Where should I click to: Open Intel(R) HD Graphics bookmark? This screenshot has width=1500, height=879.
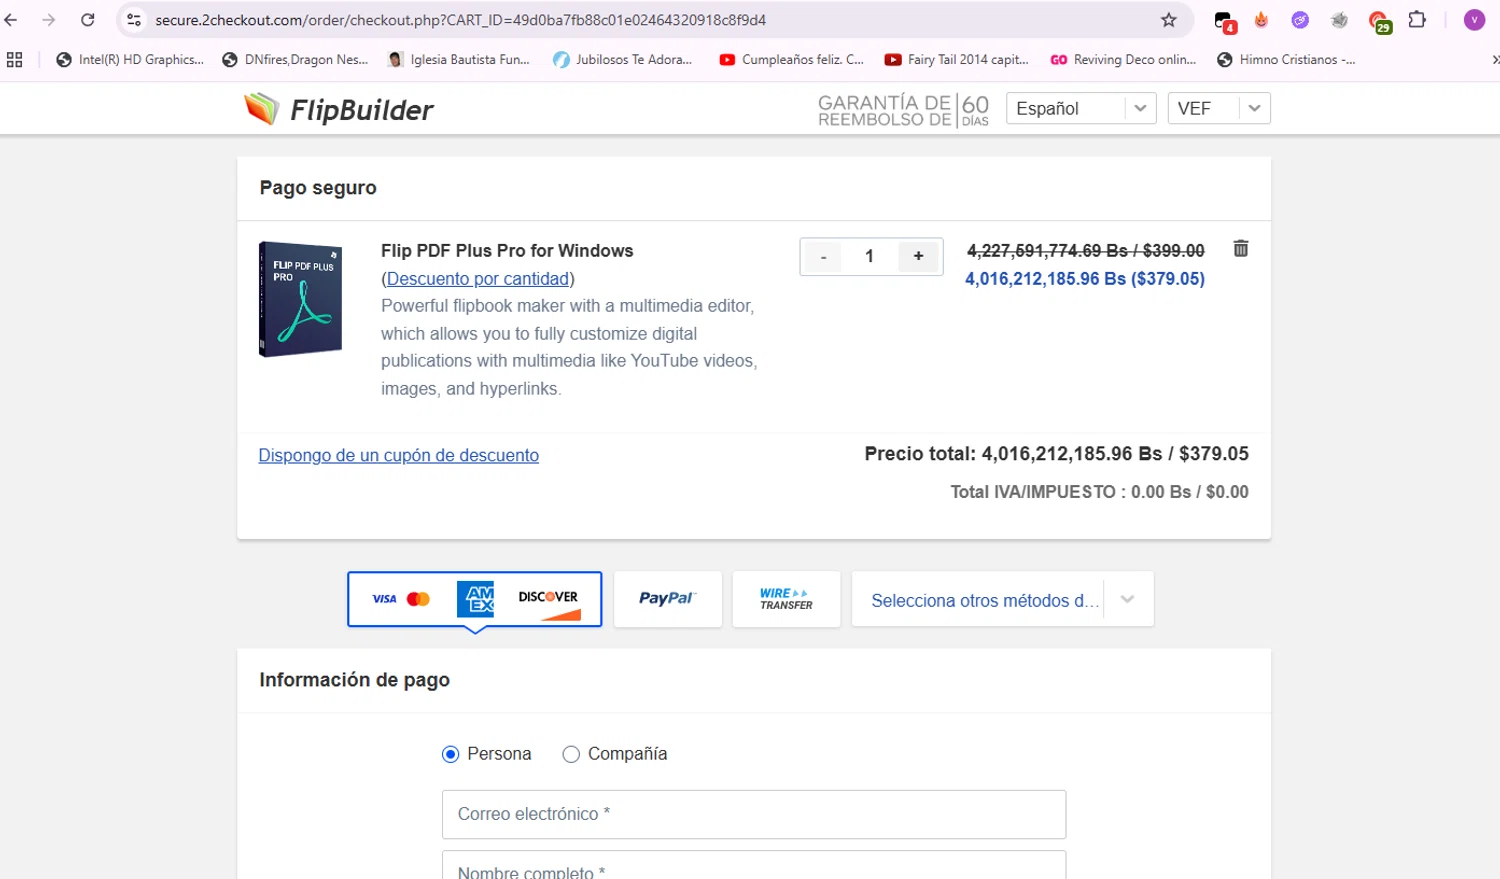point(130,60)
